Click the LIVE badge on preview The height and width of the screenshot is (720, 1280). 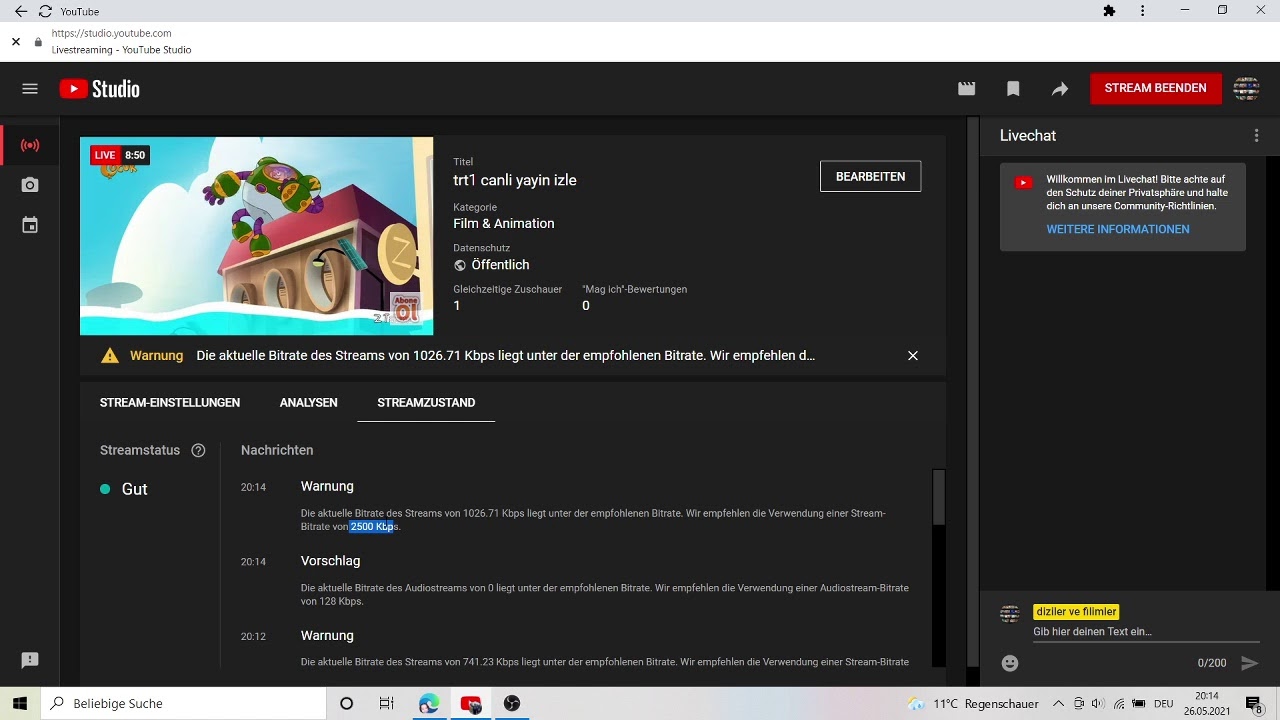105,155
